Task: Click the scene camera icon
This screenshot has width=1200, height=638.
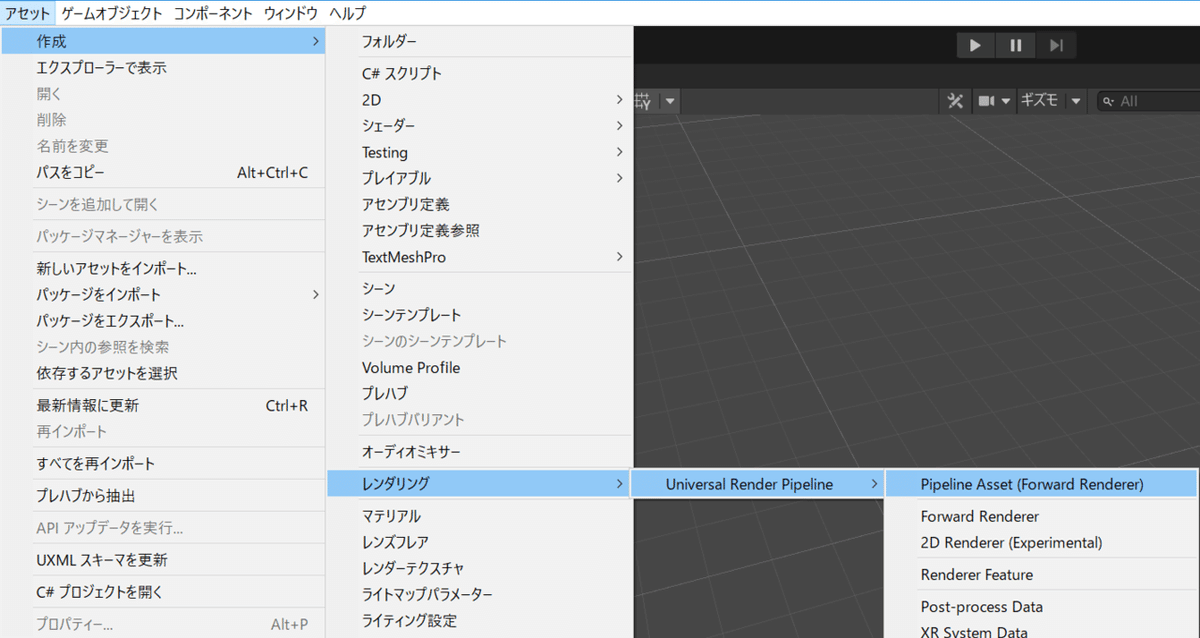Action: click(986, 101)
